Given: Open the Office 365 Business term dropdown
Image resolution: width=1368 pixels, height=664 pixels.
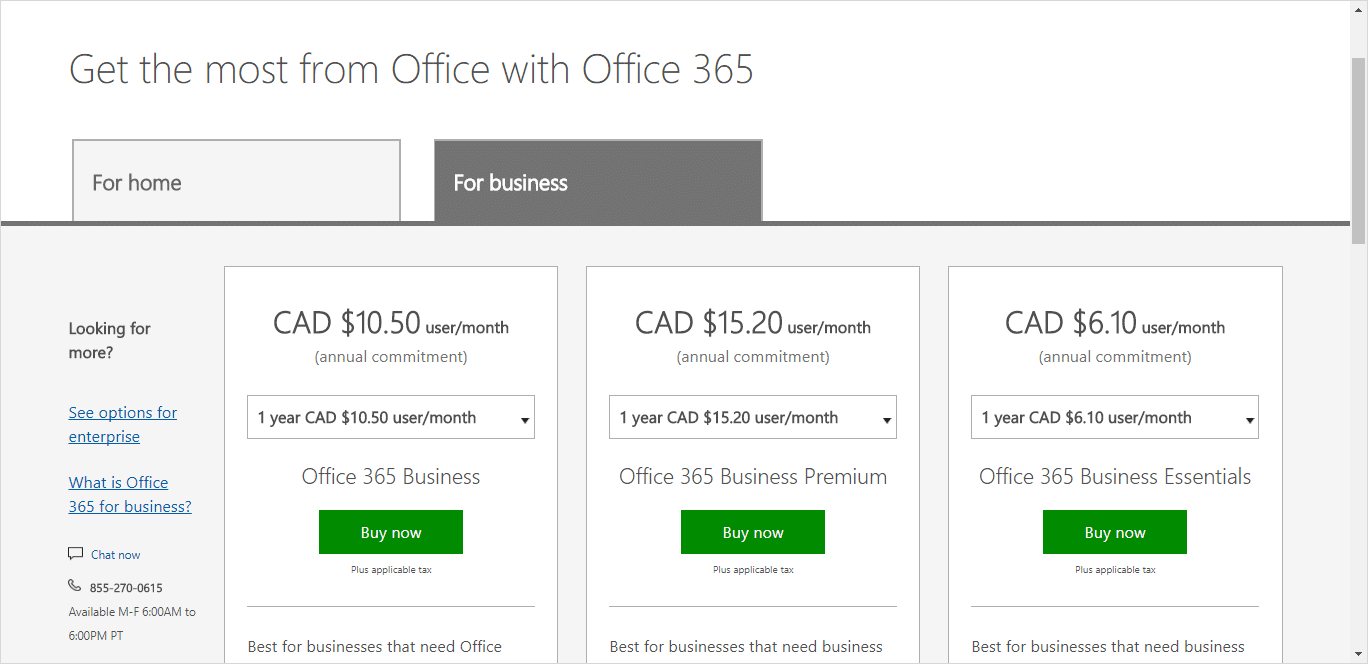Looking at the screenshot, I should [391, 418].
